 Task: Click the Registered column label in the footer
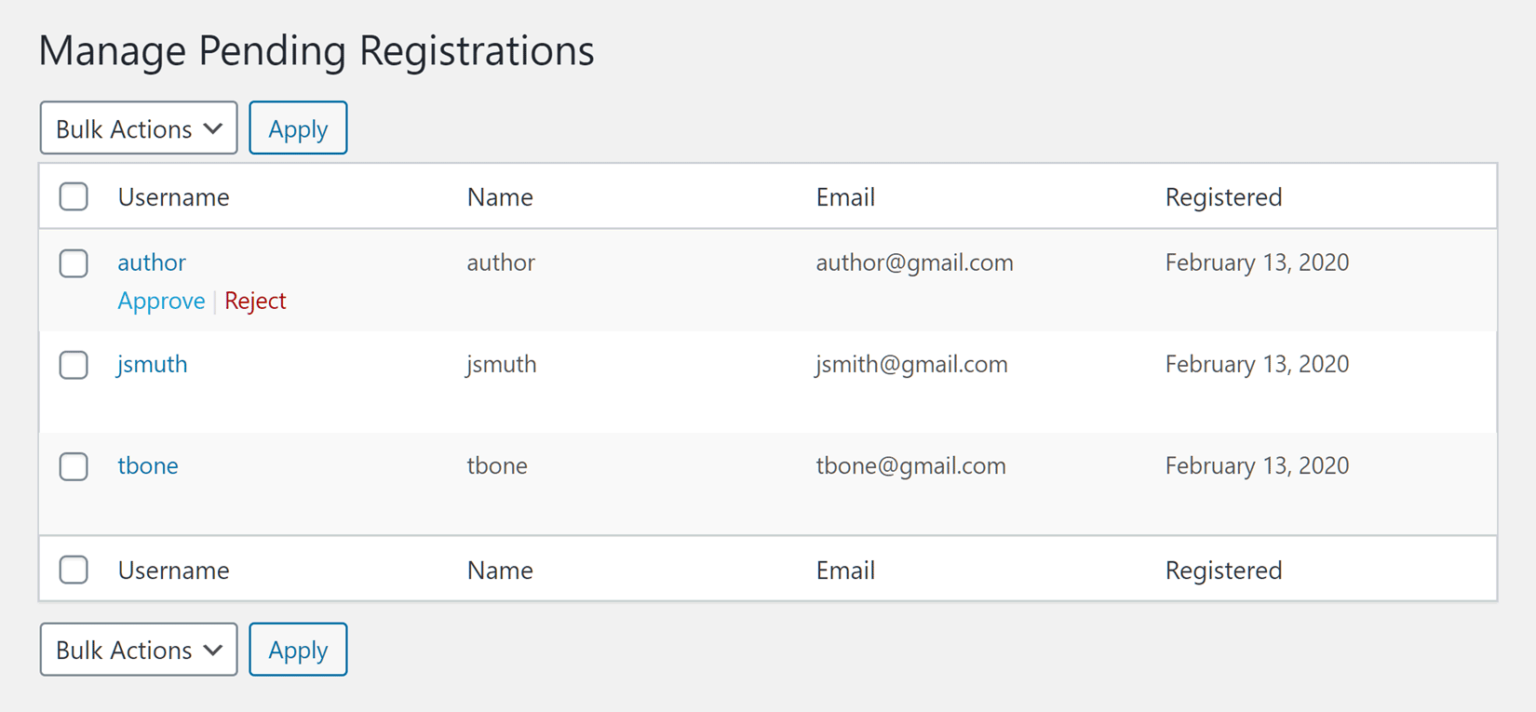click(1223, 570)
